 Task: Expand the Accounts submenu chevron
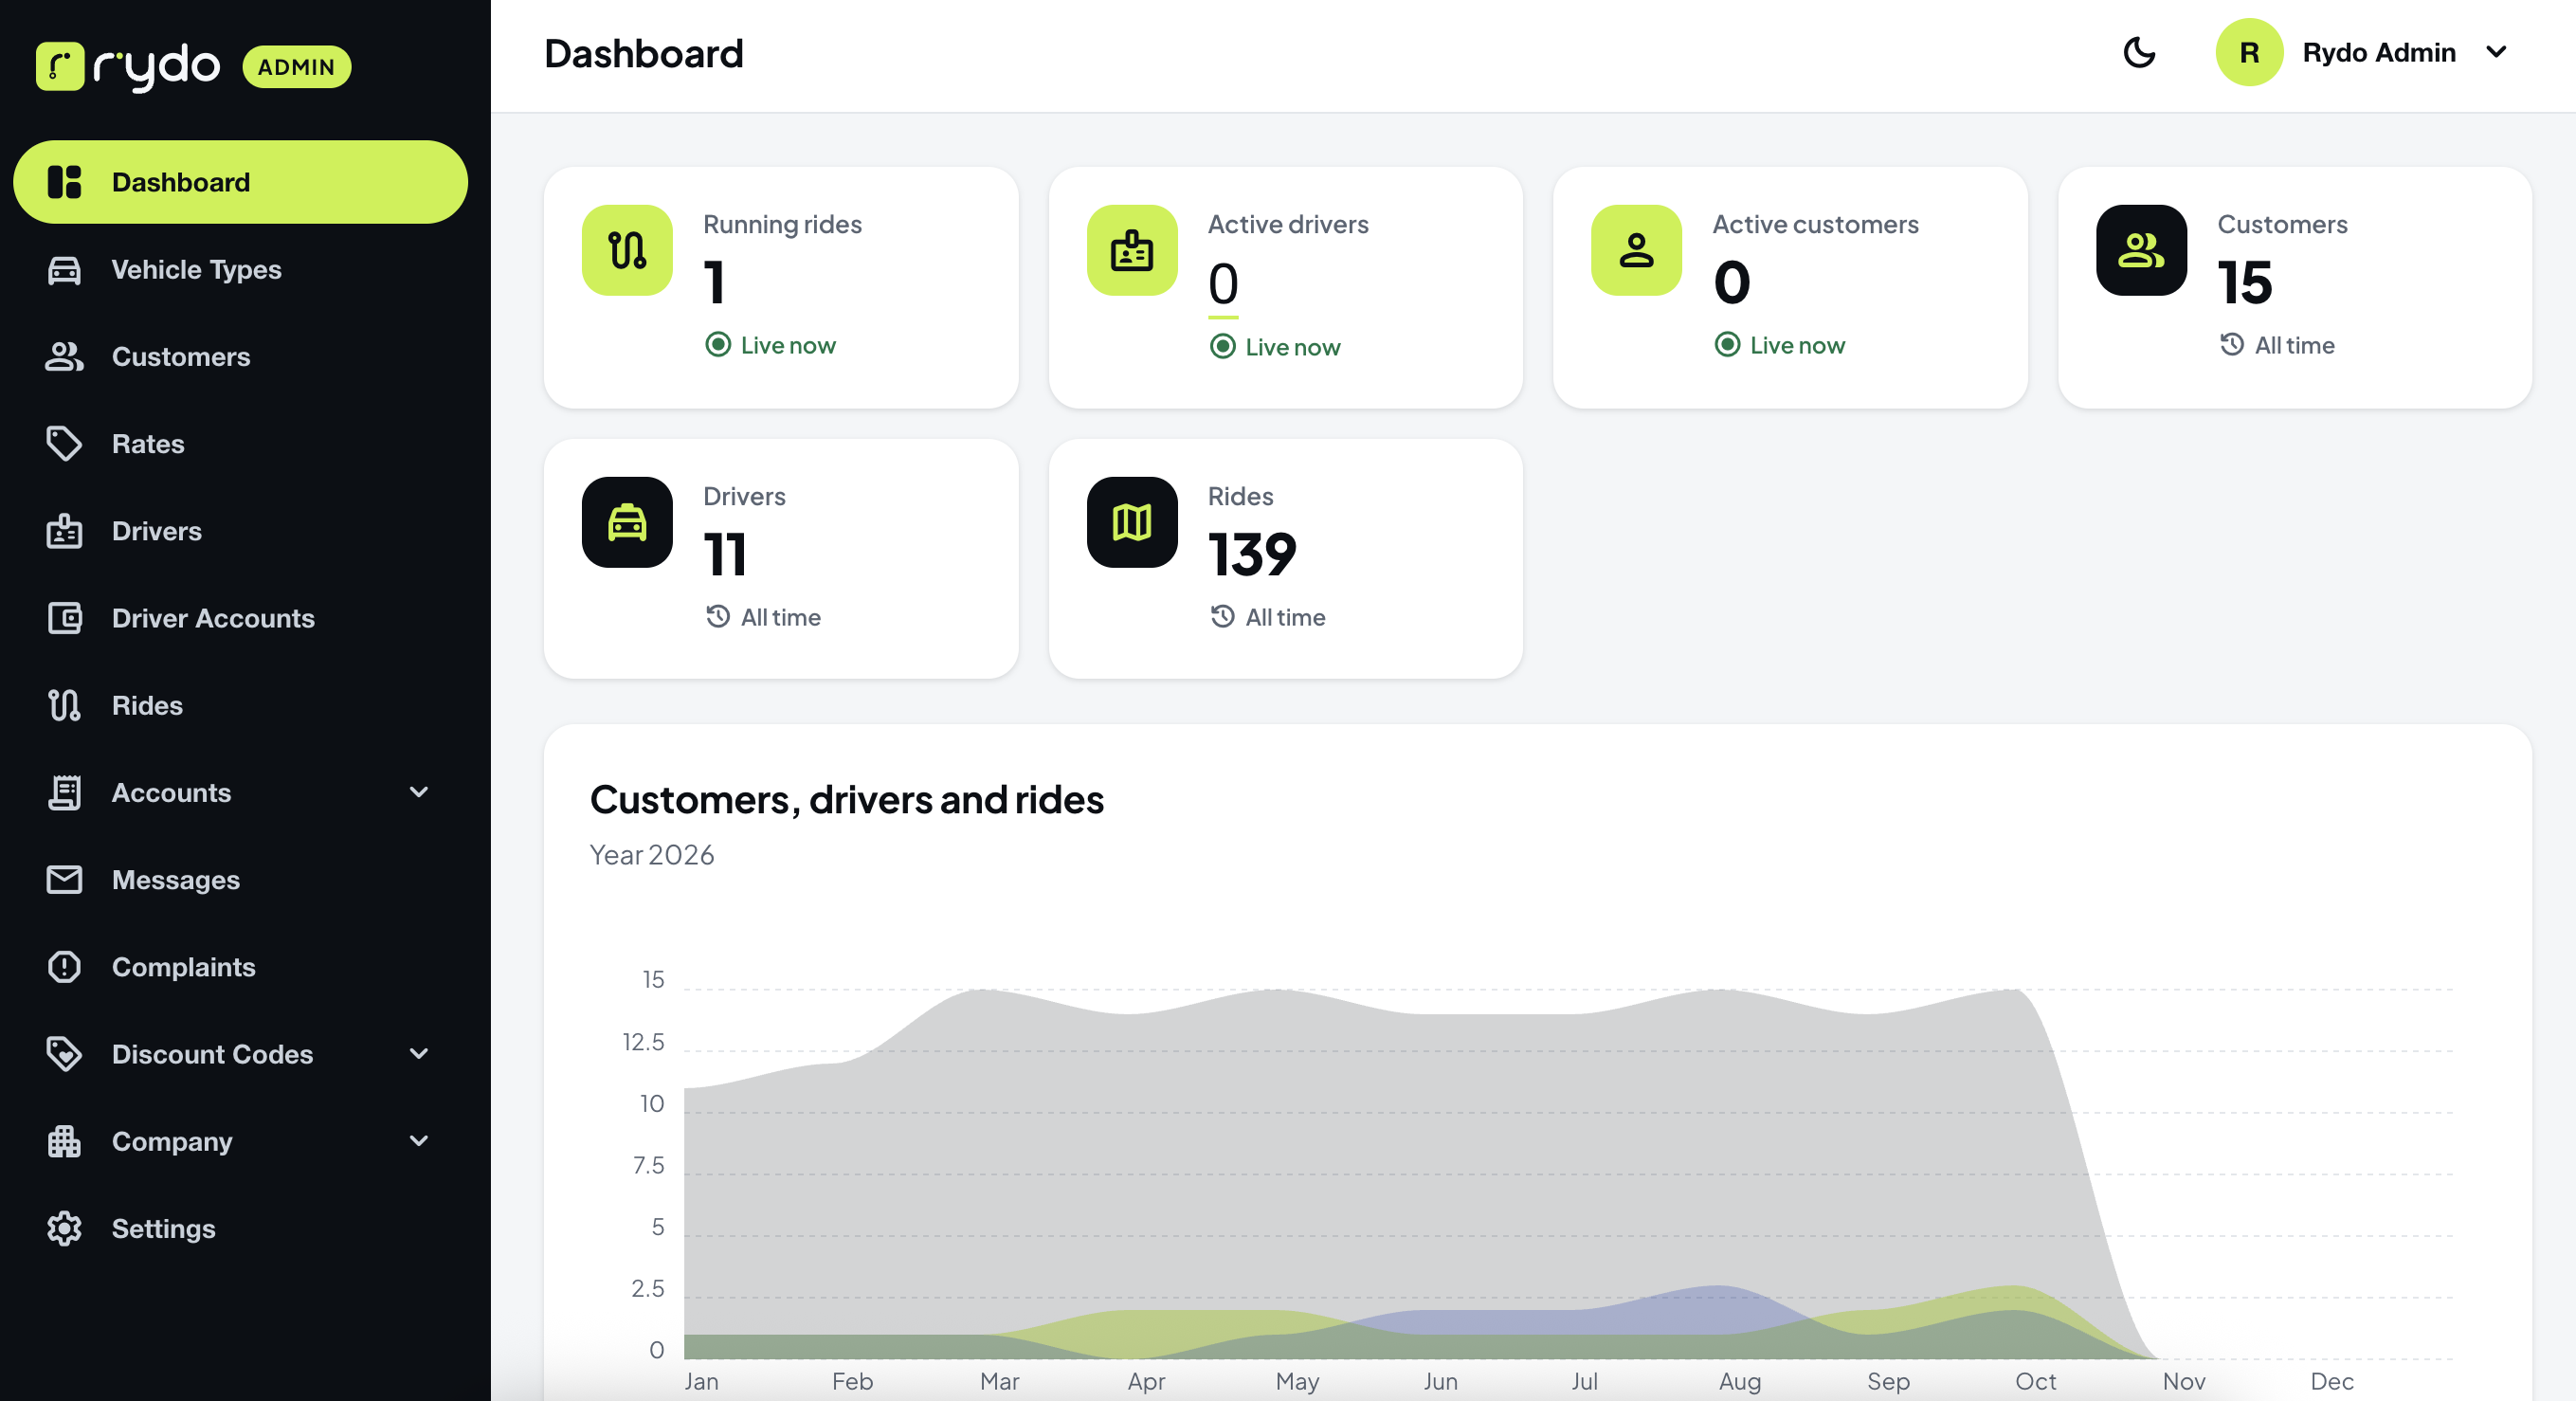pos(419,792)
